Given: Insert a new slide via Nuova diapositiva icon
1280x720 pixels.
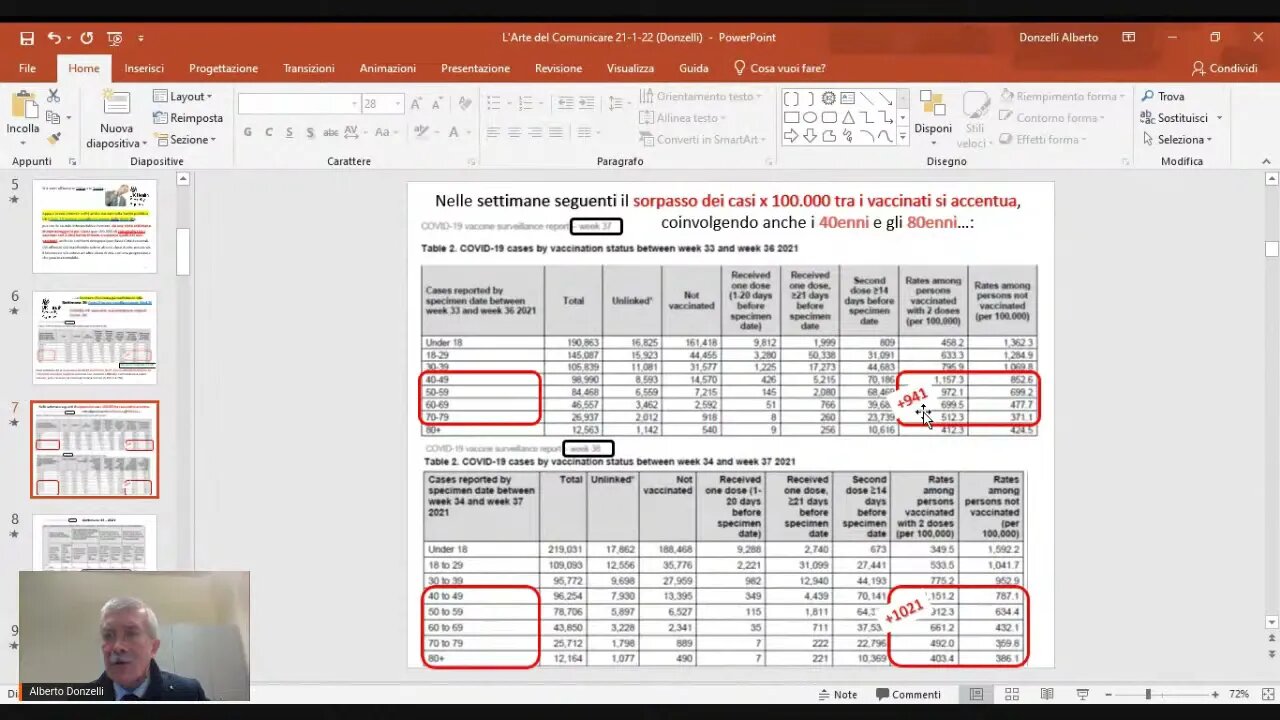Looking at the screenshot, I should click(116, 104).
